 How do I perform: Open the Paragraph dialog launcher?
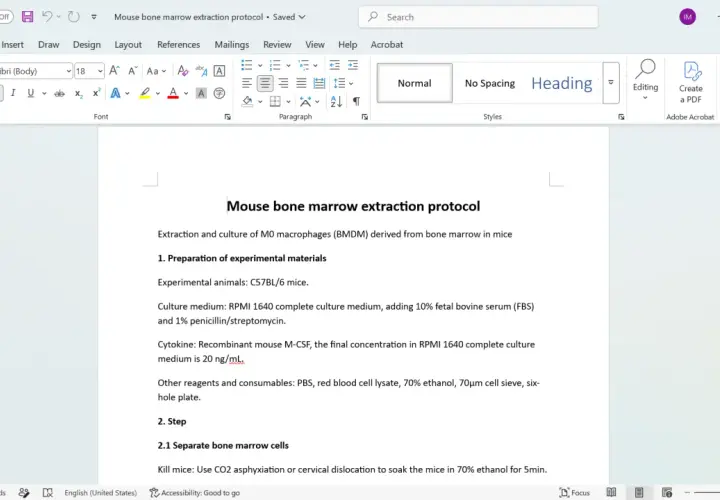point(365,117)
